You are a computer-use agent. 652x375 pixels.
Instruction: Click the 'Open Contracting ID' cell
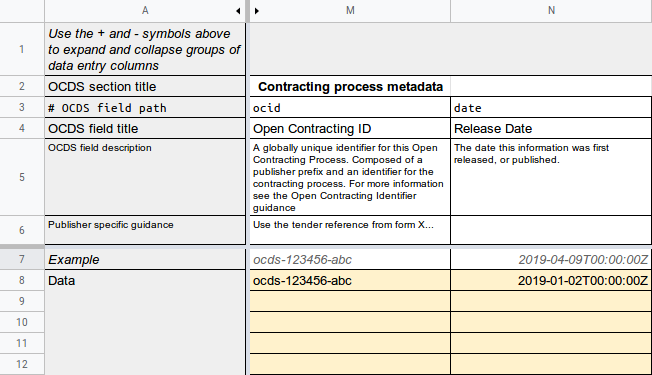350,128
